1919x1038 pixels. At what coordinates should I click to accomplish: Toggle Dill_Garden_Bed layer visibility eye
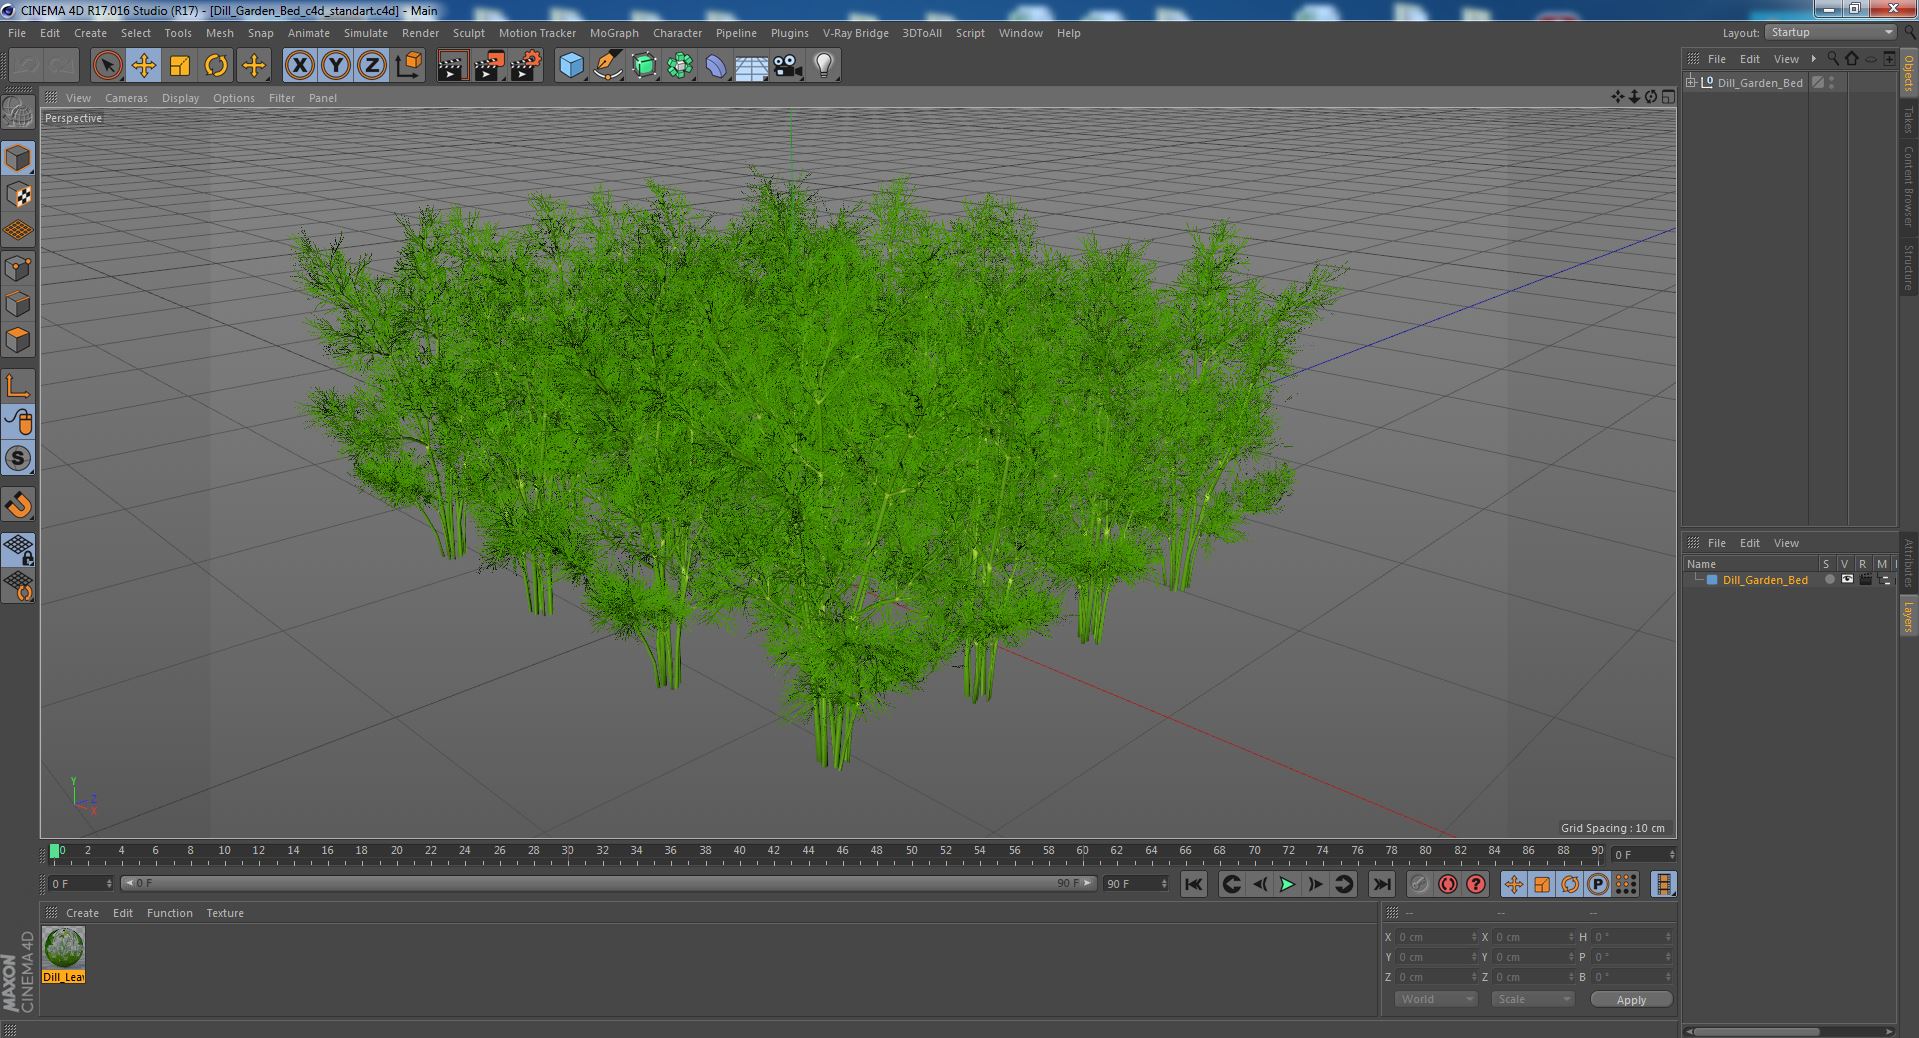(x=1847, y=580)
